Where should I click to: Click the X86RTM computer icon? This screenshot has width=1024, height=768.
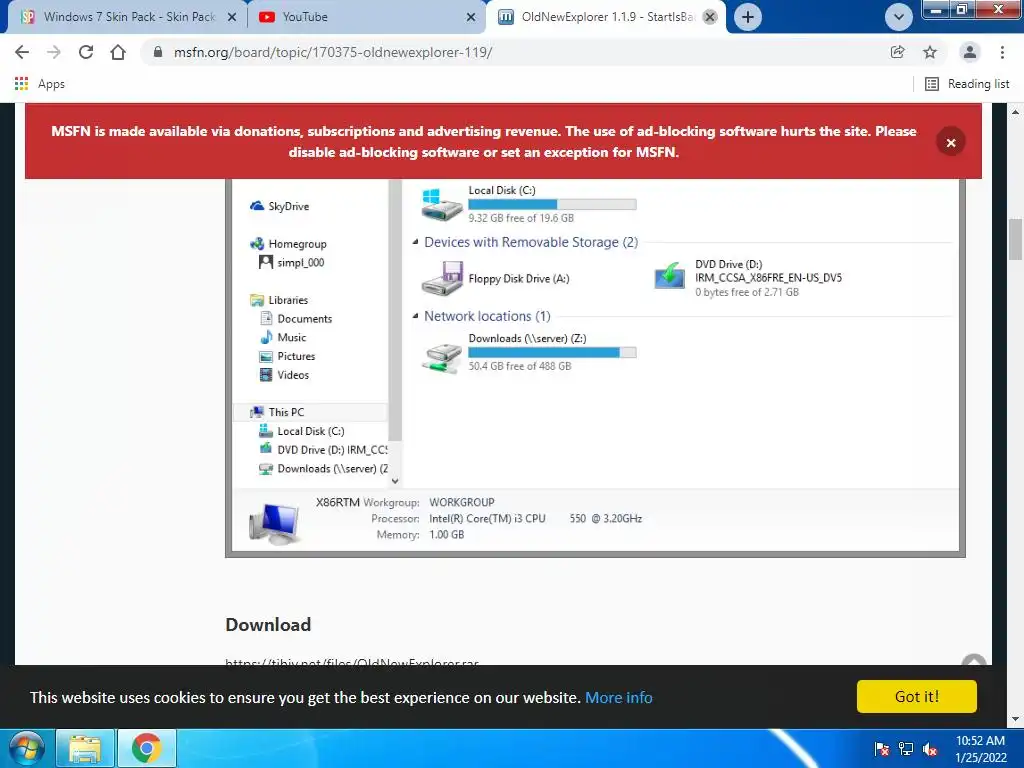[x=274, y=523]
